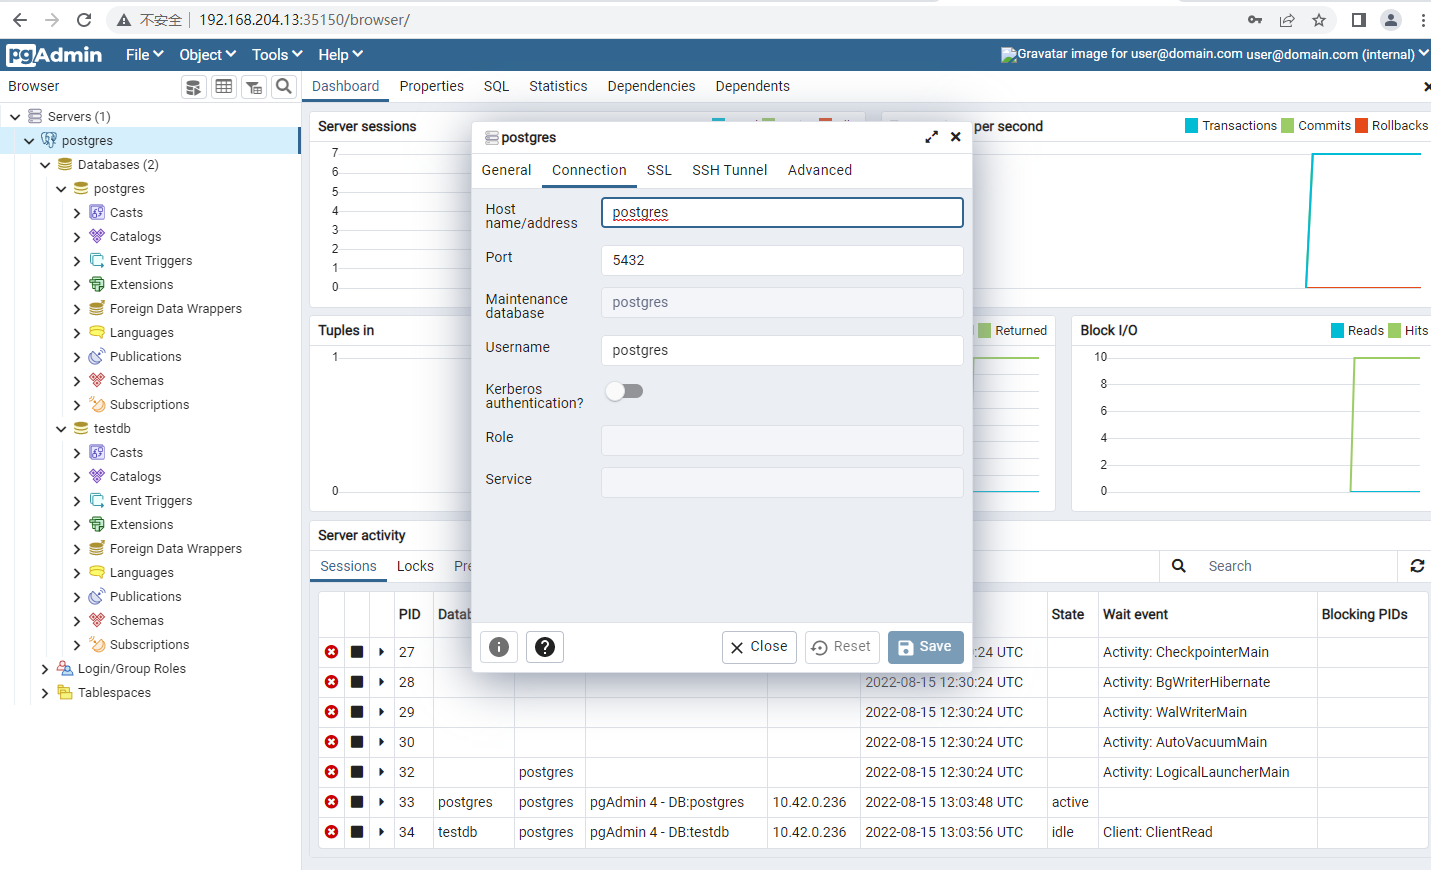Toggle Rollbacks legend series visibility

click(x=1392, y=126)
